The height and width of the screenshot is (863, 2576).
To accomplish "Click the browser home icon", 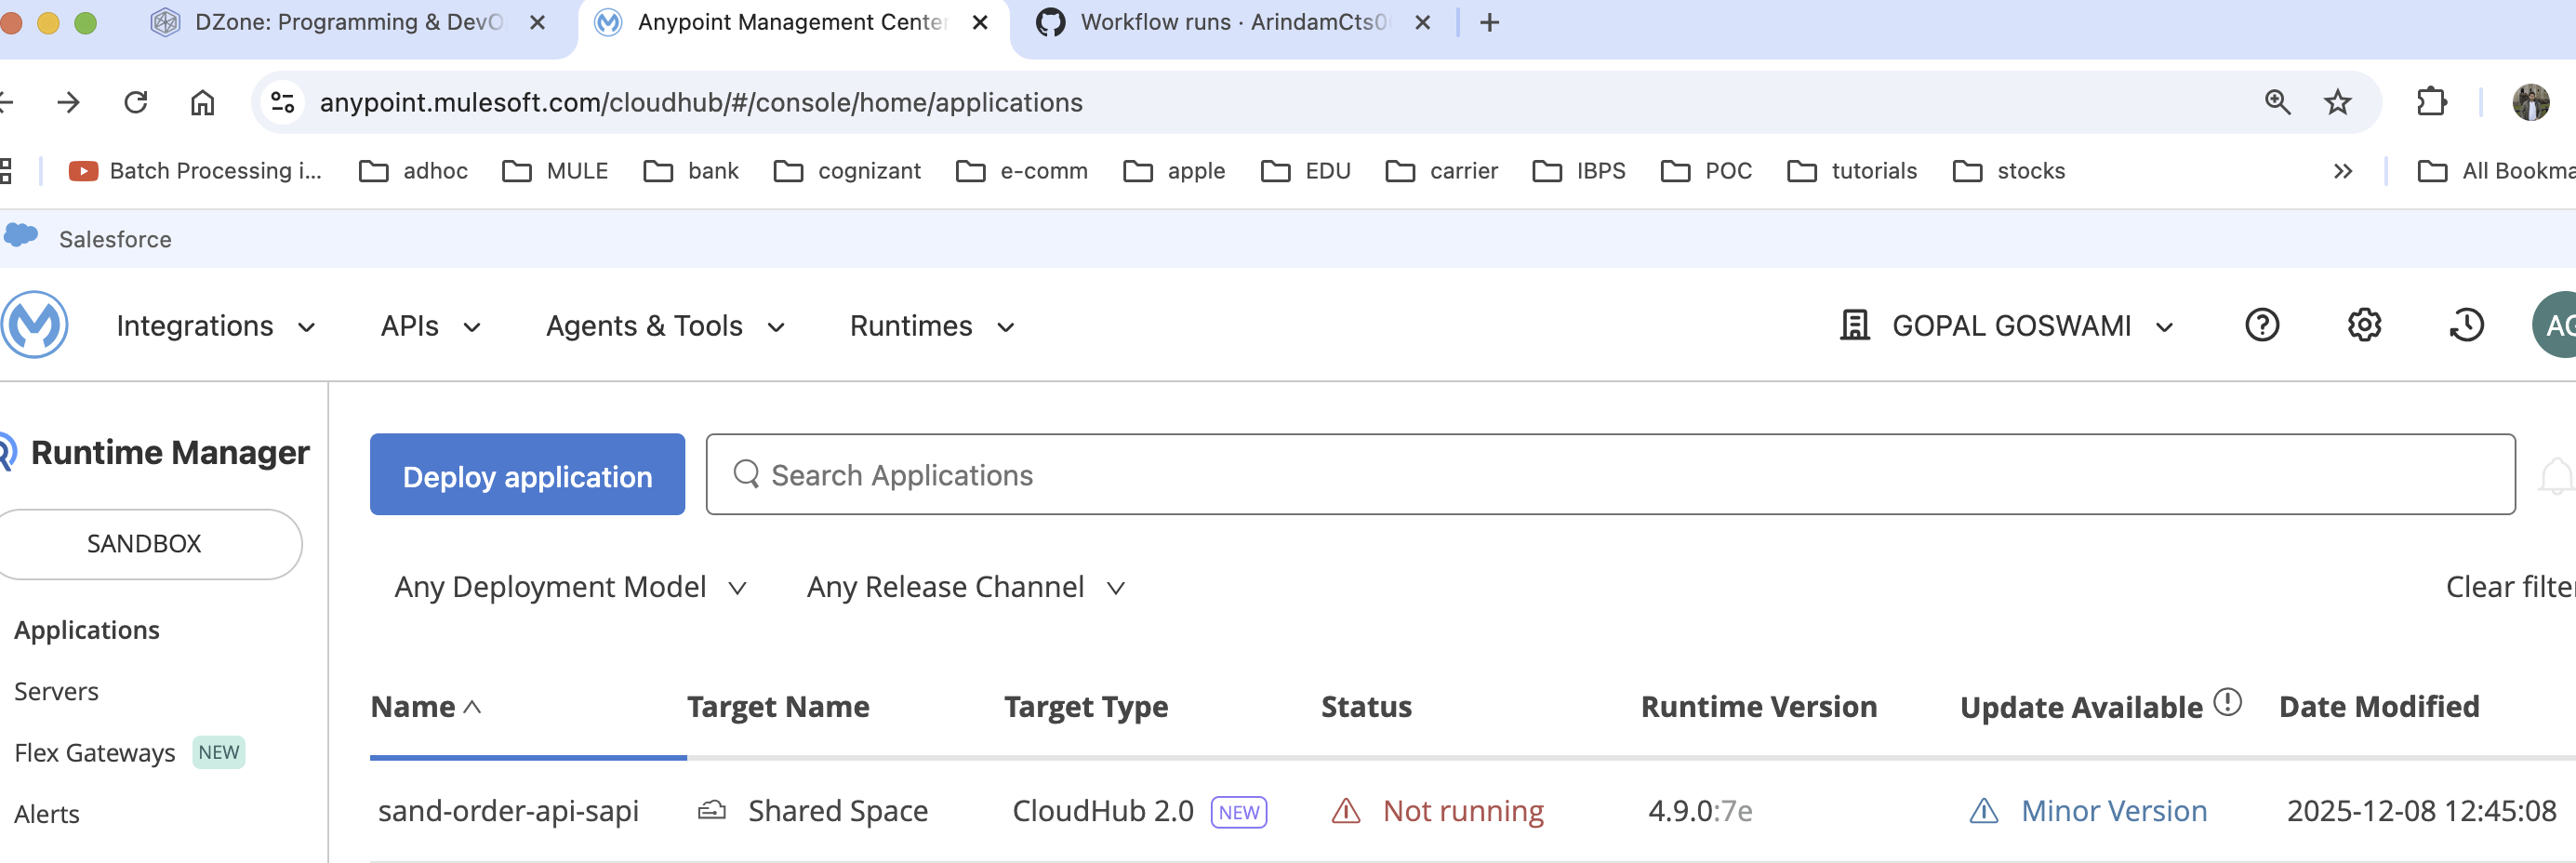I will (x=203, y=102).
